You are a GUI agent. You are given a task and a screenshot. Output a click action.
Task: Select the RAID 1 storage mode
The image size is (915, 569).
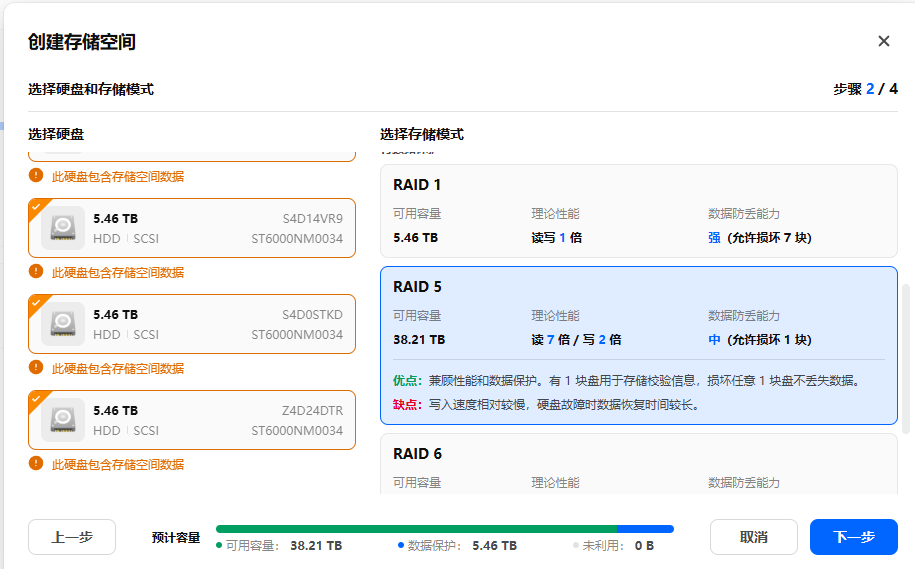638,211
